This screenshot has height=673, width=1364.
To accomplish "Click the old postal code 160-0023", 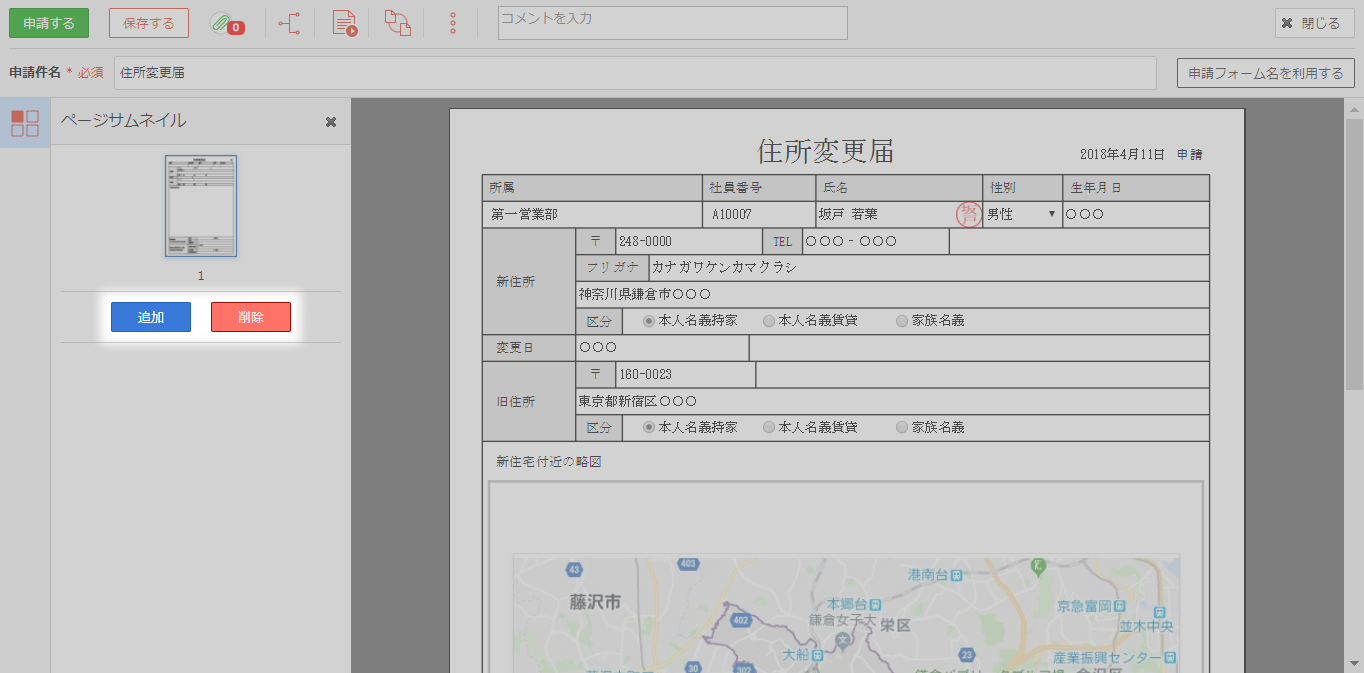I will (x=685, y=374).
